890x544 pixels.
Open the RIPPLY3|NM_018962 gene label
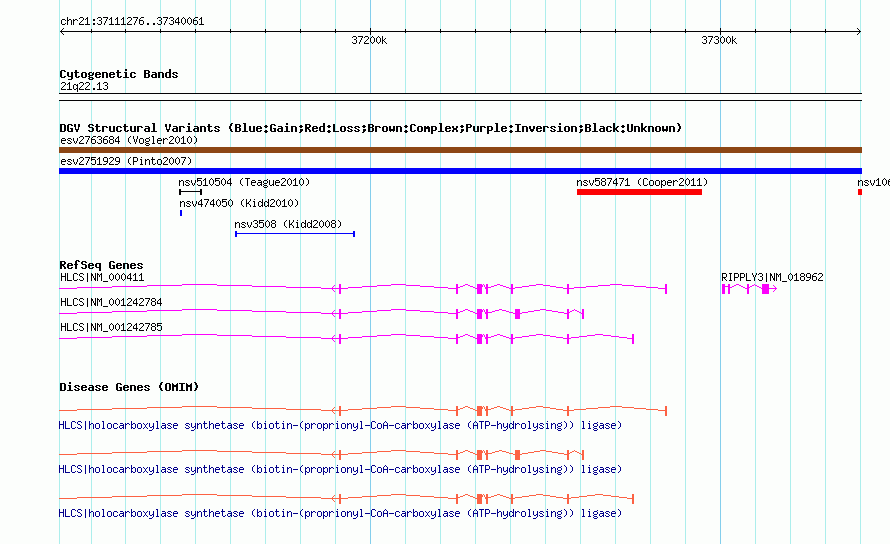[x=772, y=277]
